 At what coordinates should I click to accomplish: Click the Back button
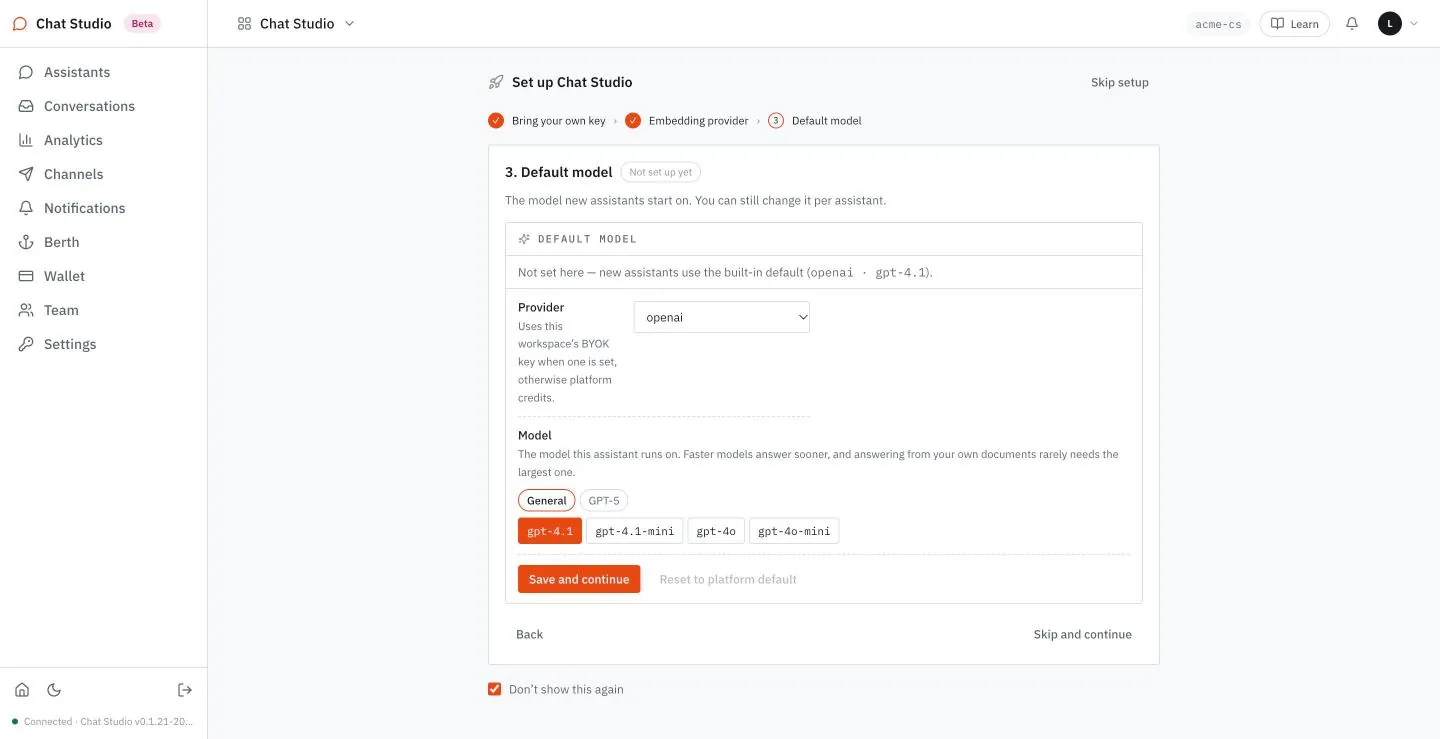(530, 634)
